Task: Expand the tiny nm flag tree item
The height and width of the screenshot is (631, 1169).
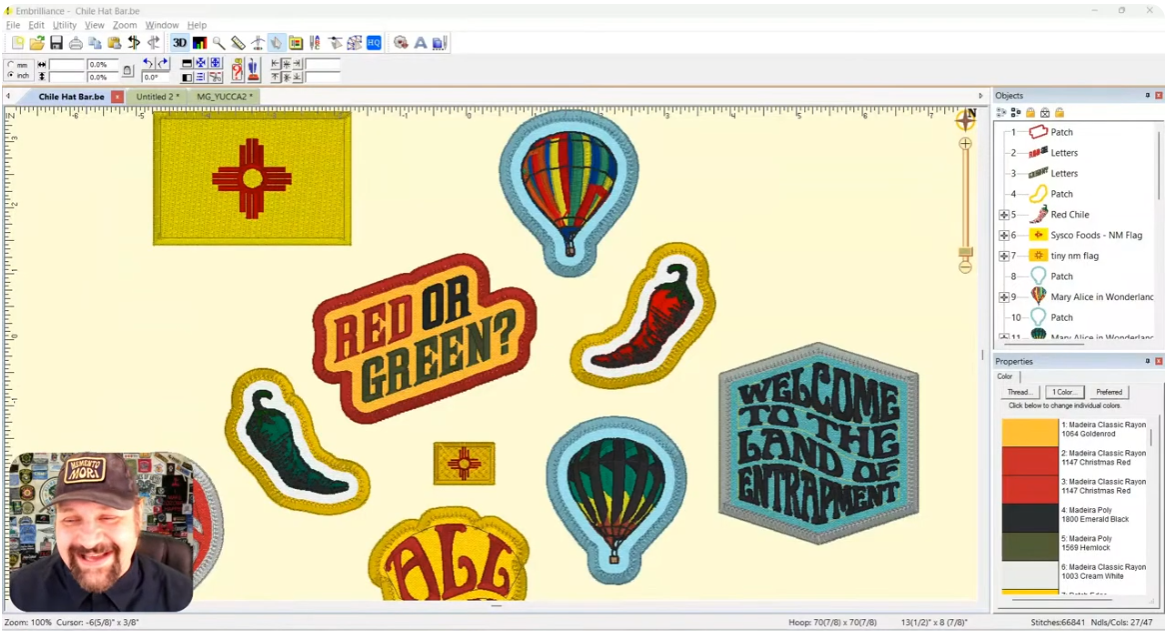Action: [x=1003, y=256]
